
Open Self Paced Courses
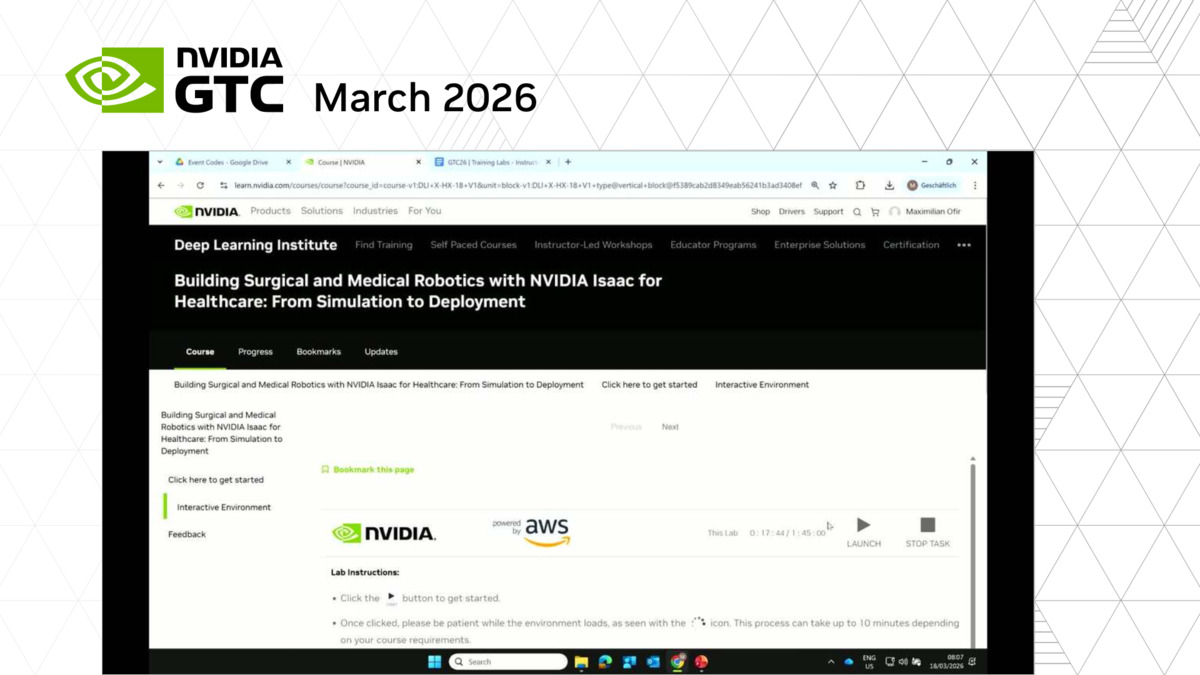(x=474, y=245)
